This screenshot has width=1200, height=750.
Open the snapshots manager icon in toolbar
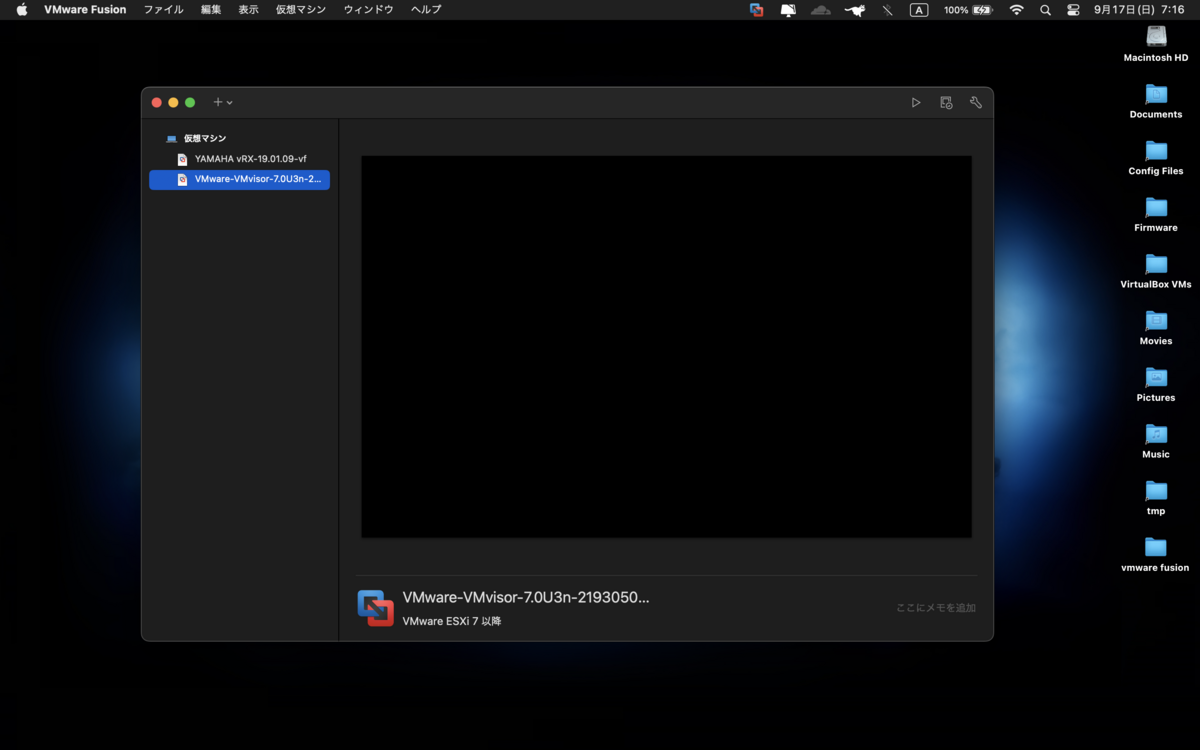(946, 102)
